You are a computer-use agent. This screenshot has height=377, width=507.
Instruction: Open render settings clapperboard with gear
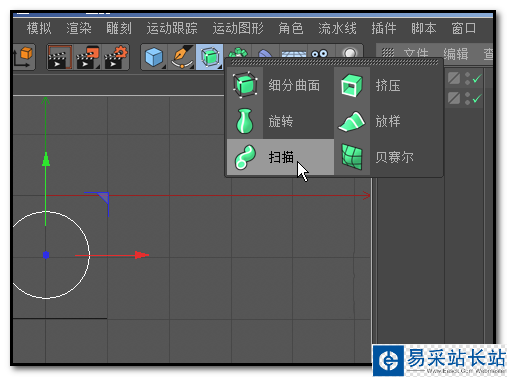116,57
